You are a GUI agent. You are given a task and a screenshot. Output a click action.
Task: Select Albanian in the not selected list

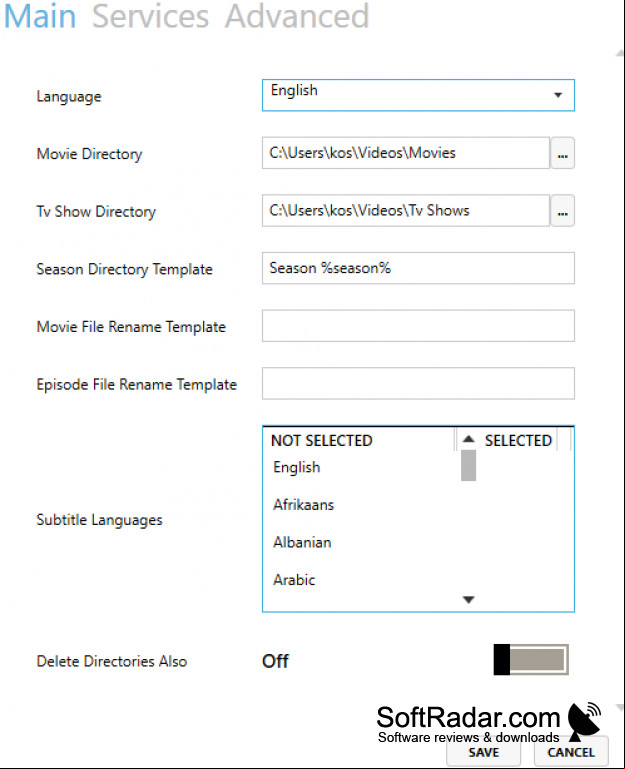[302, 542]
